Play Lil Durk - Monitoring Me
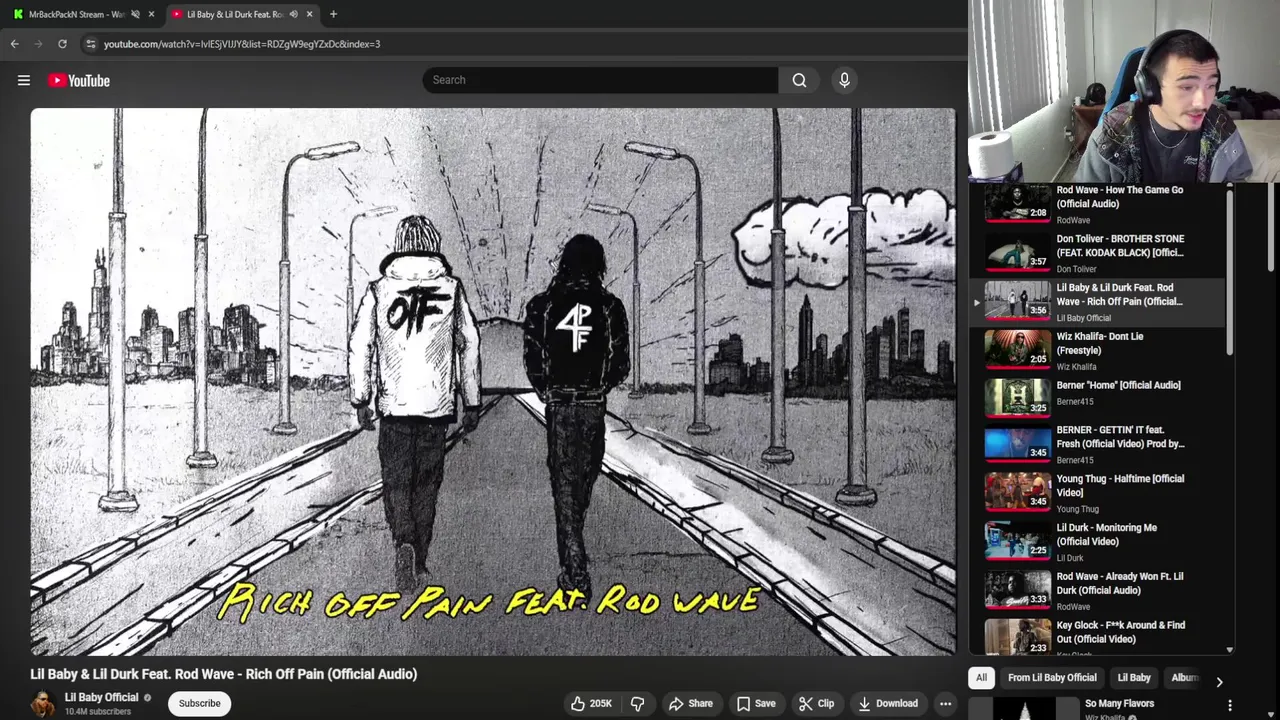Viewport: 1280px width, 720px height. [1095, 542]
